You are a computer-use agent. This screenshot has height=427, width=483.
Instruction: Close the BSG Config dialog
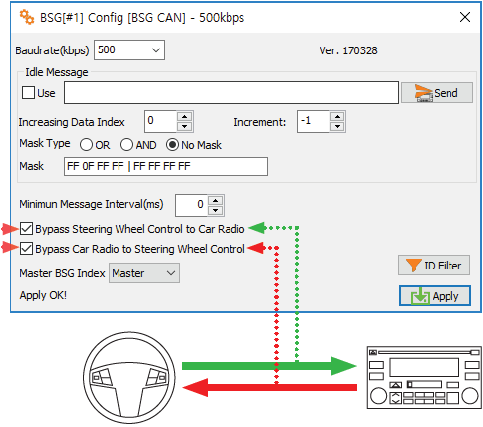pos(465,17)
